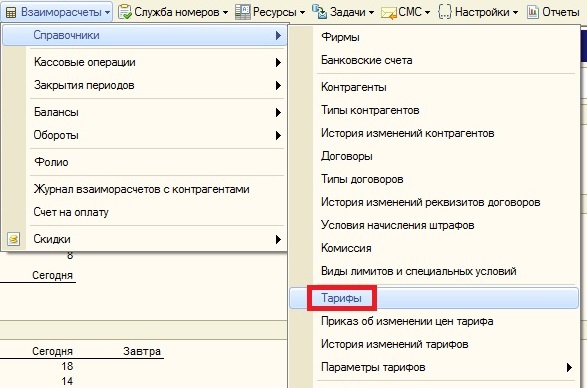Open the Ресурсы menu
The width and height of the screenshot is (587, 388).
(270, 12)
